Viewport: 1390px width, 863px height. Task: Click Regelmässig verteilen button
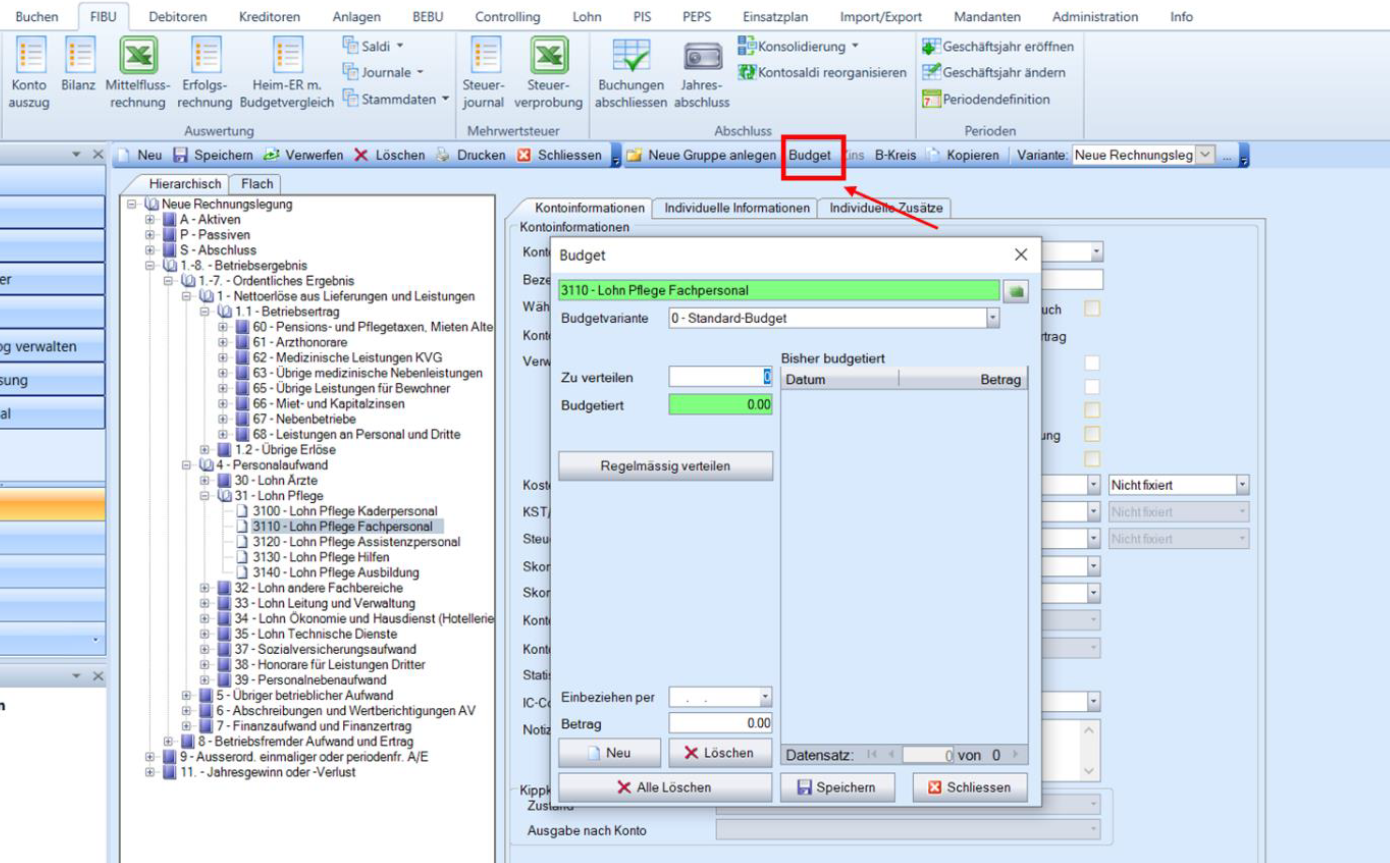point(665,466)
